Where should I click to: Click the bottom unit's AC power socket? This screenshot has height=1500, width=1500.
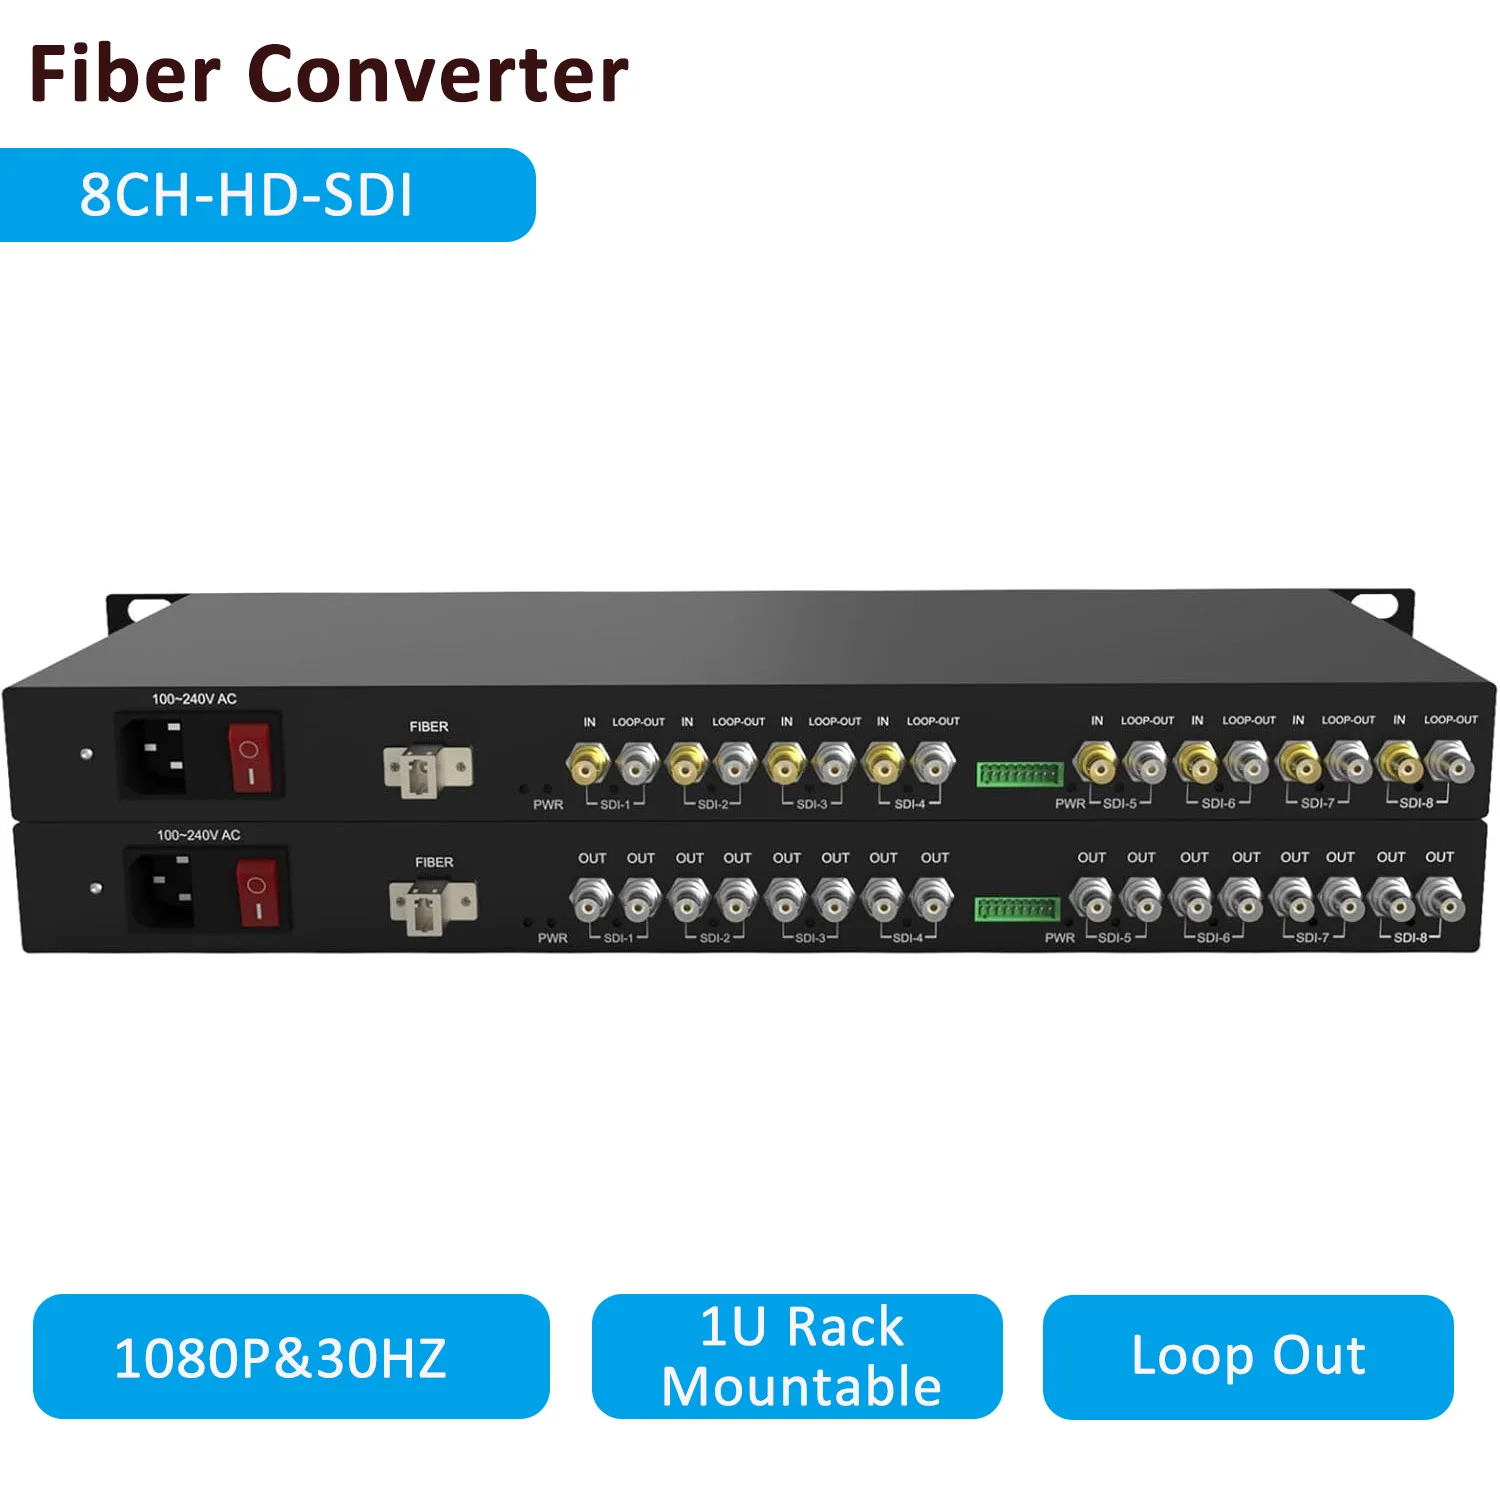163,889
